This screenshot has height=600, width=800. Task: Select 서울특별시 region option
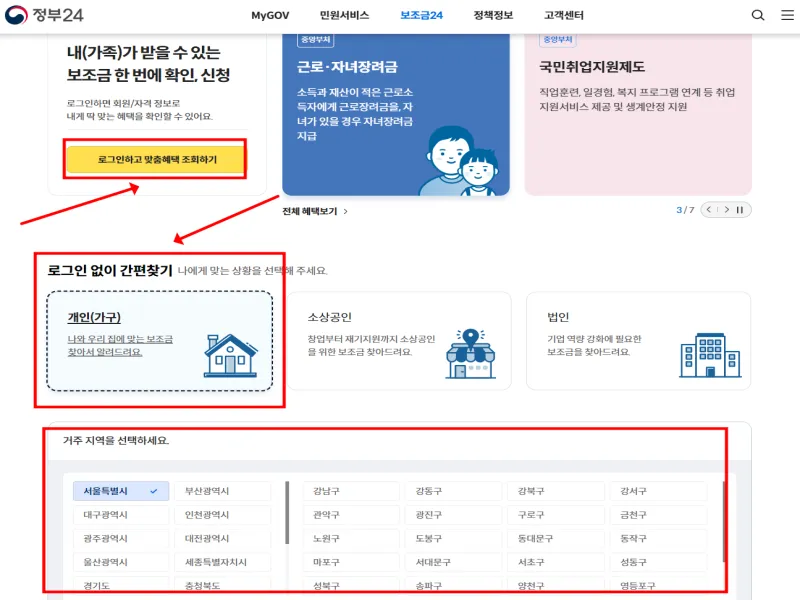pos(114,491)
